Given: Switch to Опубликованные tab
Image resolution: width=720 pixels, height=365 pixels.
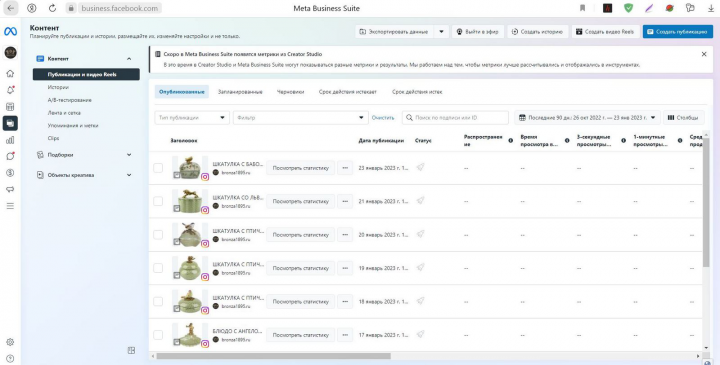Looking at the screenshot, I should [181, 92].
